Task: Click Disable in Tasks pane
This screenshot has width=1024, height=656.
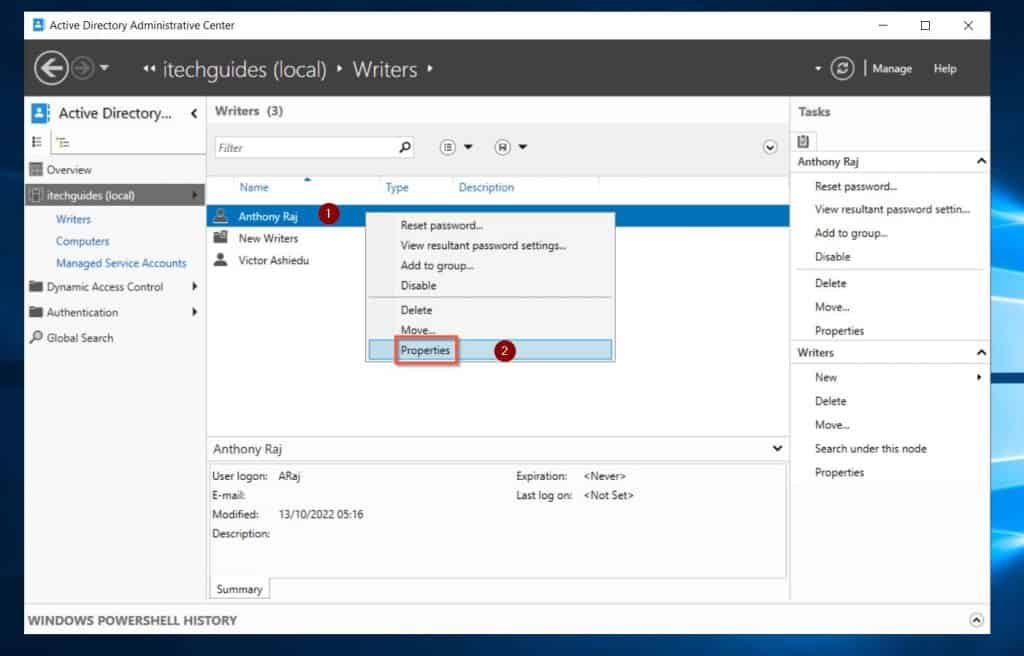Action: pos(833,257)
